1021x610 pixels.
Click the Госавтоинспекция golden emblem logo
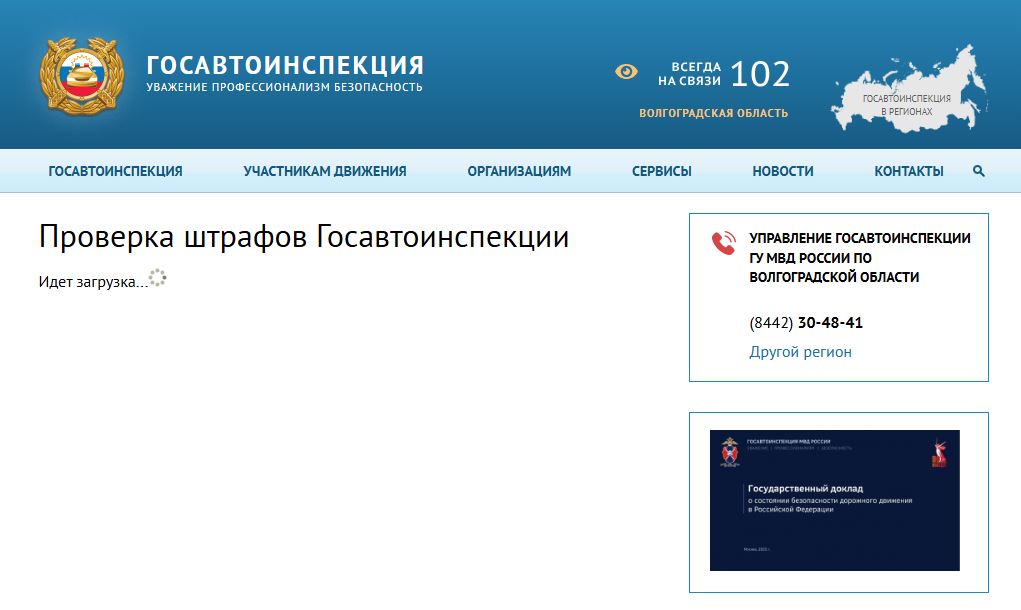pos(79,72)
